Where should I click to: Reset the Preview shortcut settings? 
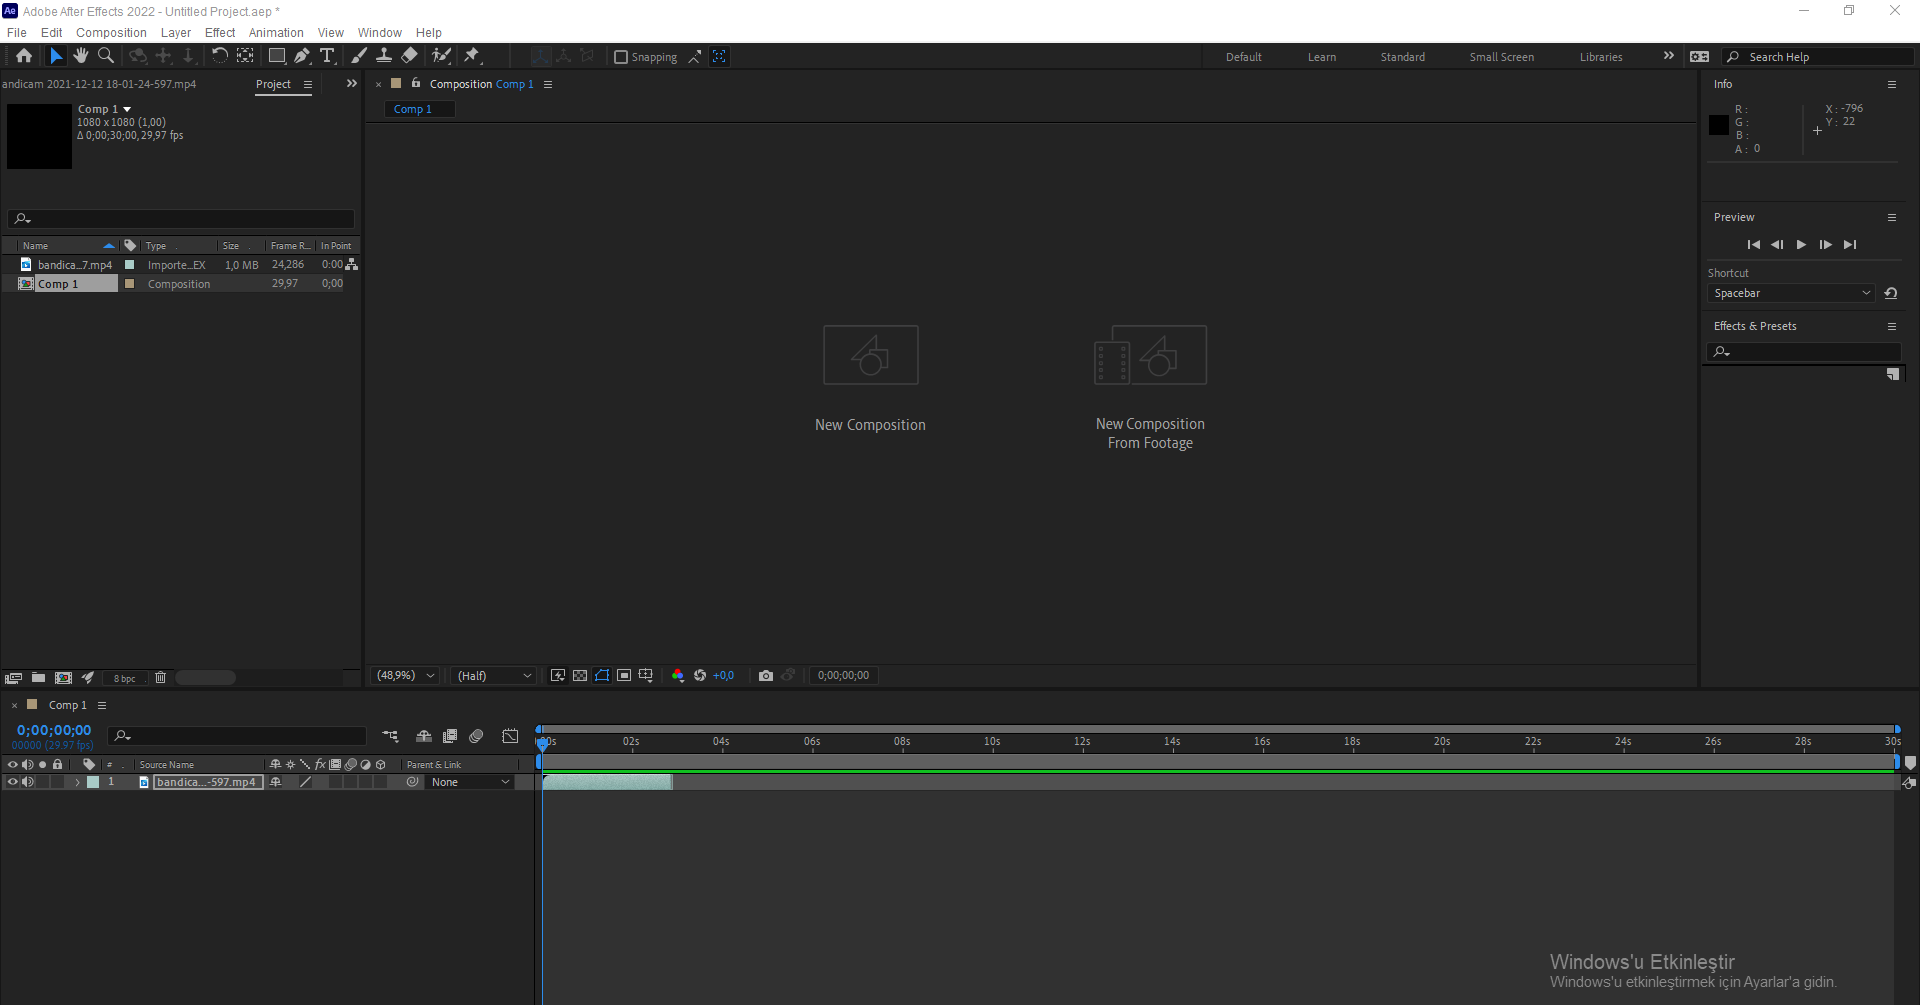1890,293
